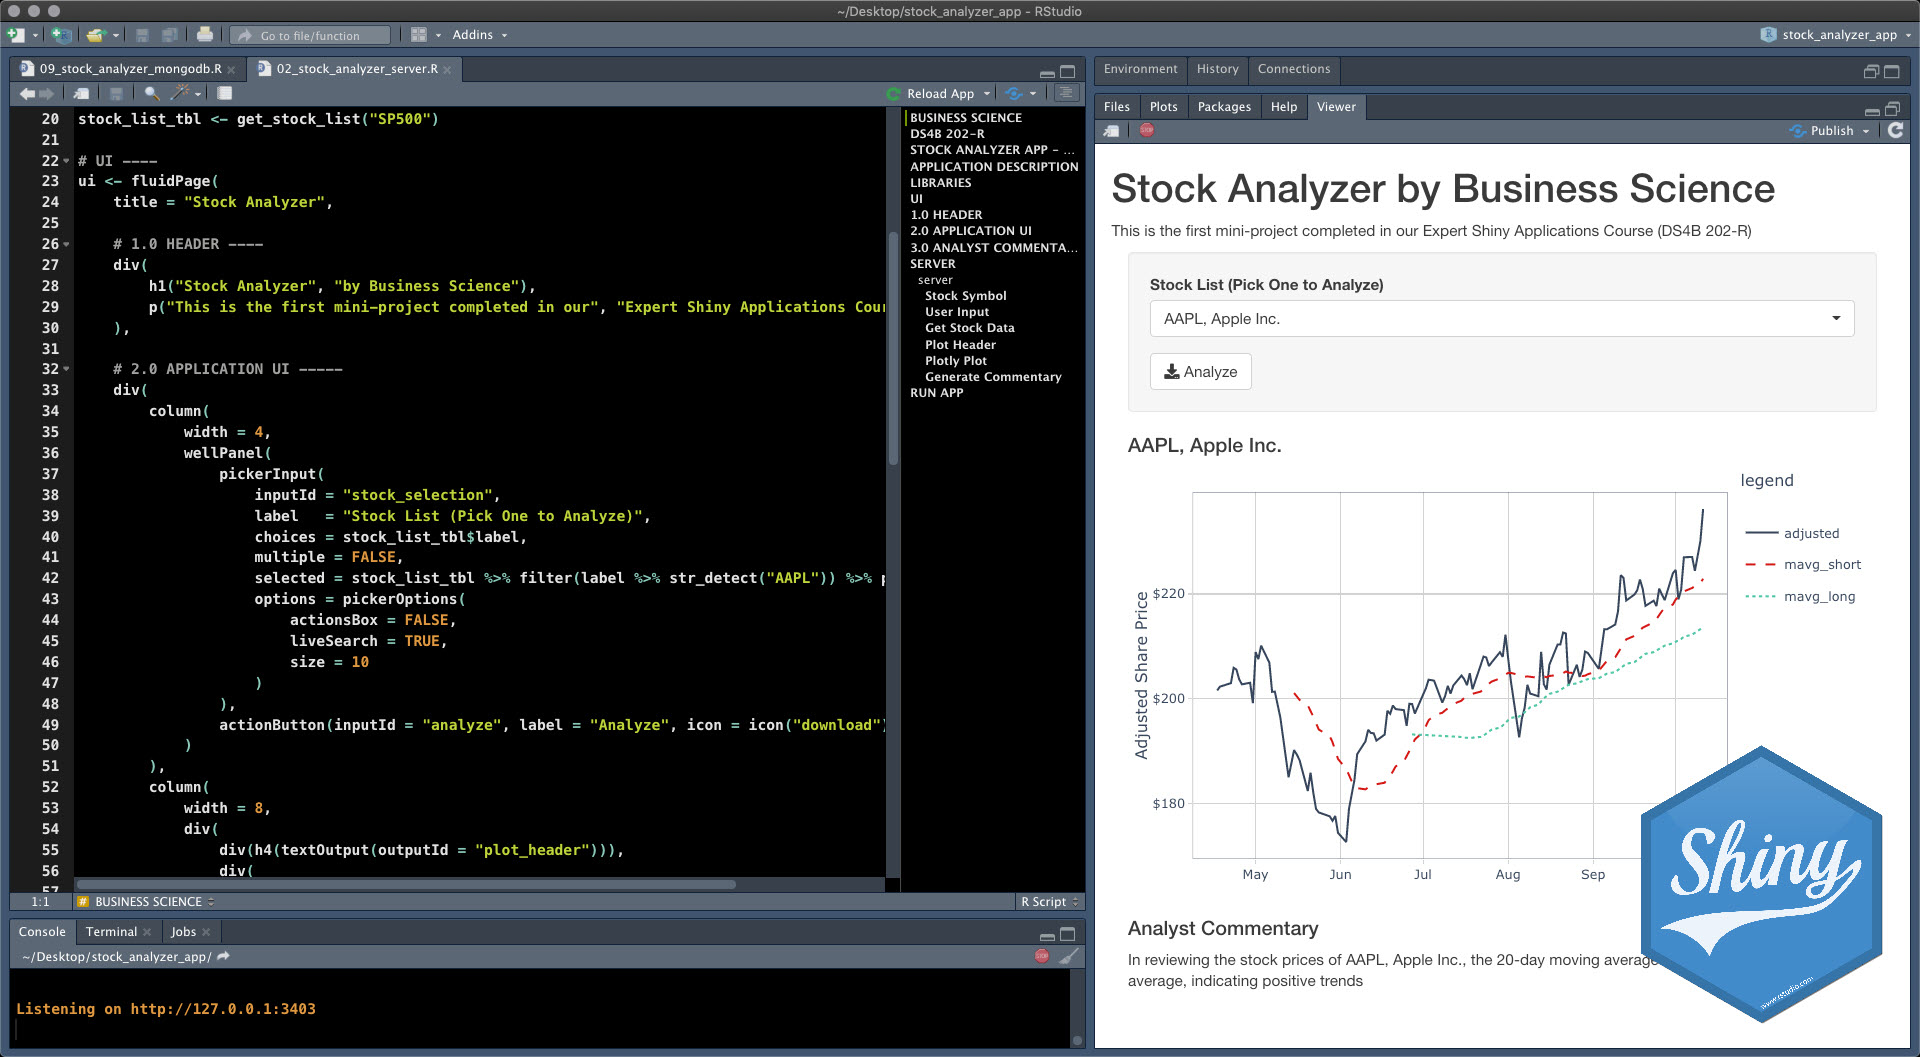Open the code tools magic wand
The height and width of the screenshot is (1057, 1920).
181,93
